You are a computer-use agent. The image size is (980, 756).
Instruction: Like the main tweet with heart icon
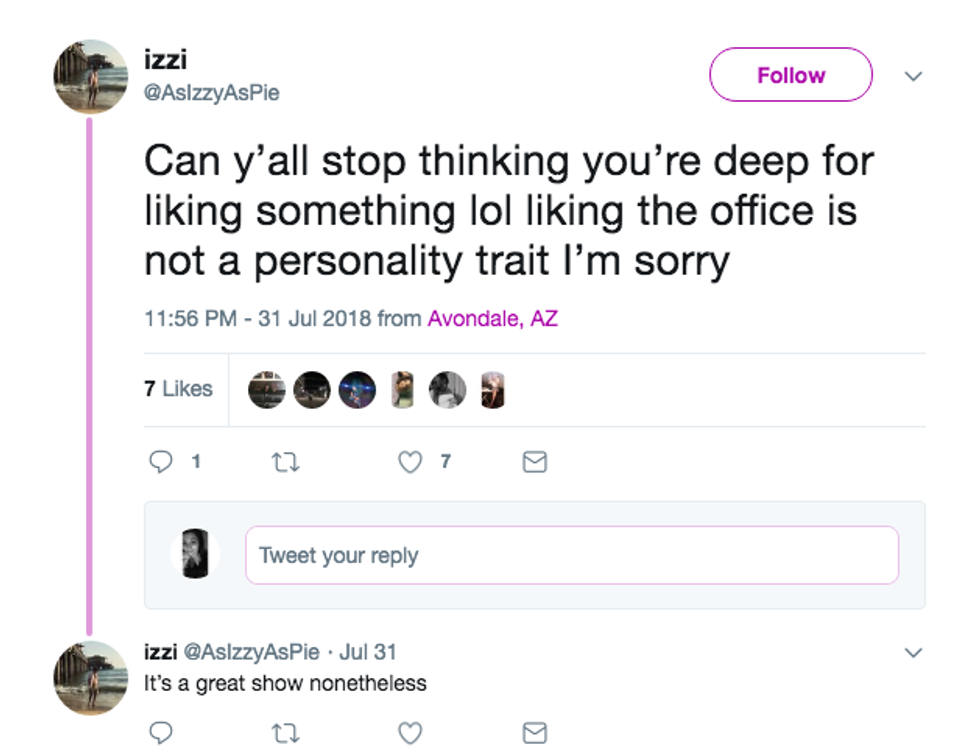coord(410,462)
